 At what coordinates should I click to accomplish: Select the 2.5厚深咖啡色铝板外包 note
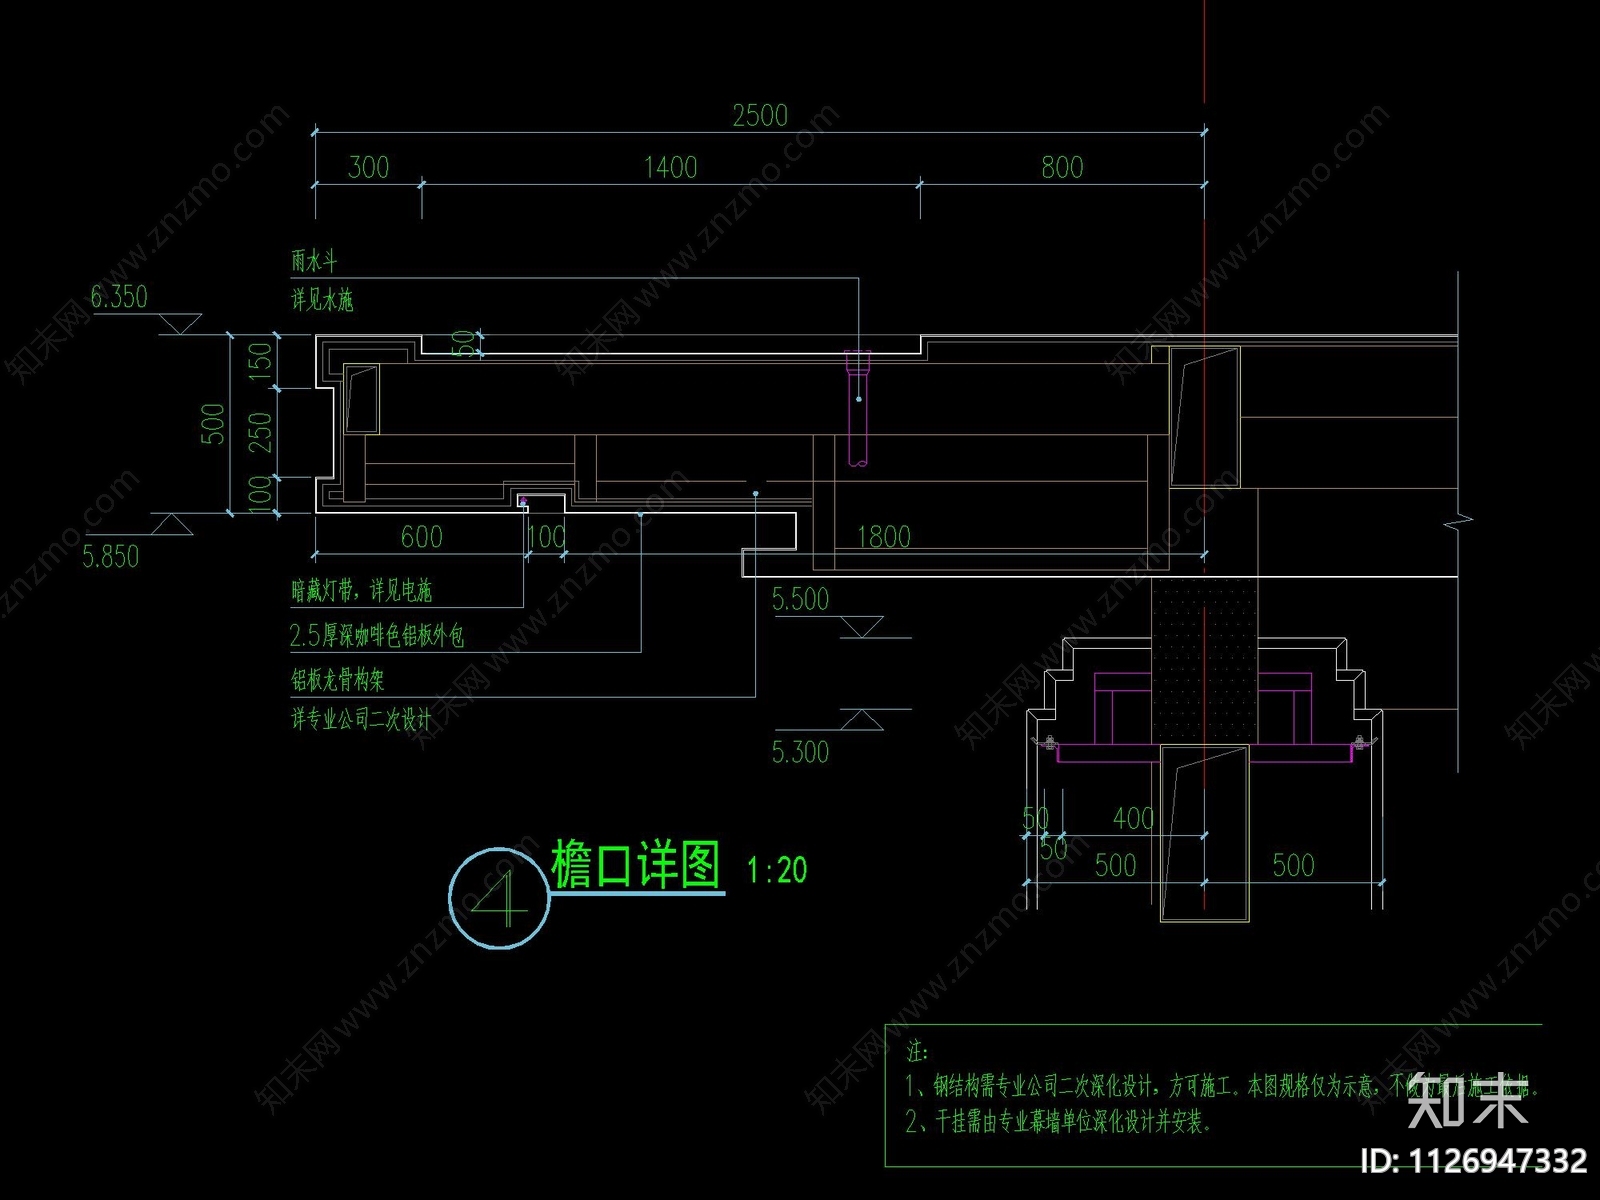click(377, 635)
